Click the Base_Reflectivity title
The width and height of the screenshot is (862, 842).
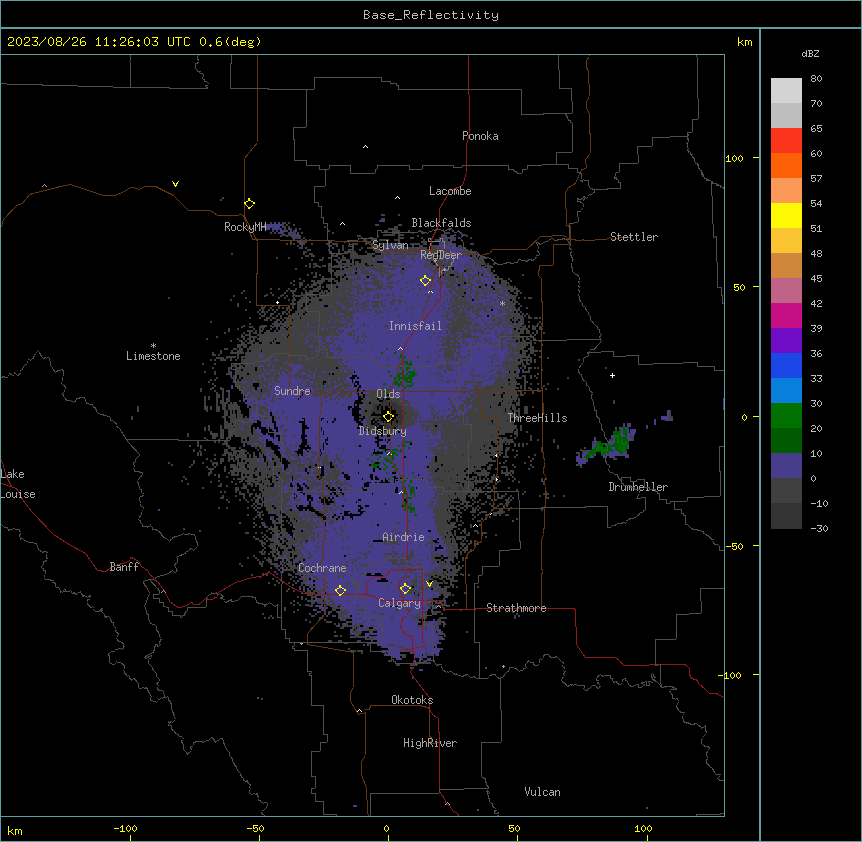pyautogui.click(x=431, y=15)
